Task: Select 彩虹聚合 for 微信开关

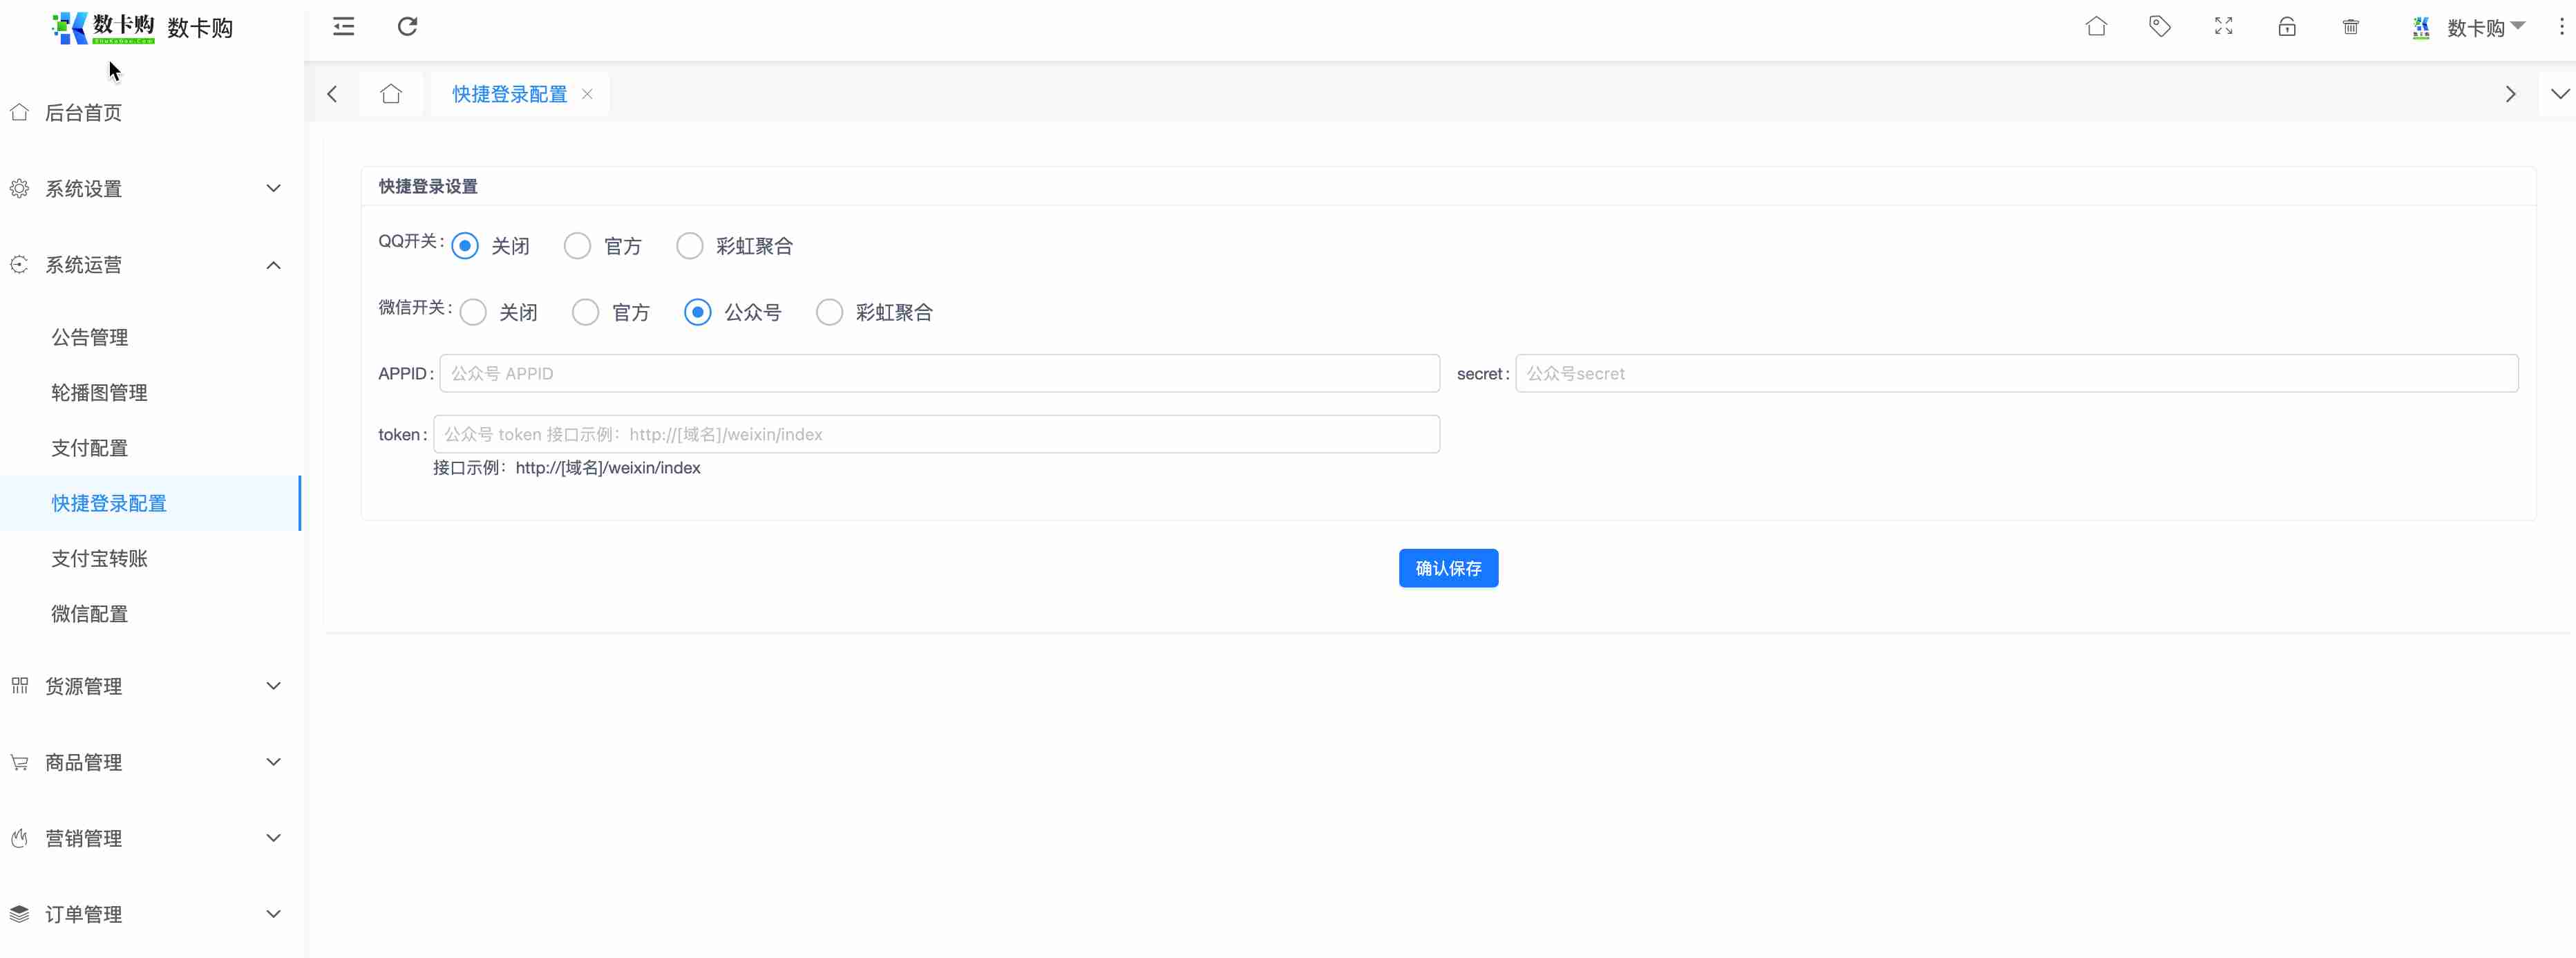Action: (830, 313)
